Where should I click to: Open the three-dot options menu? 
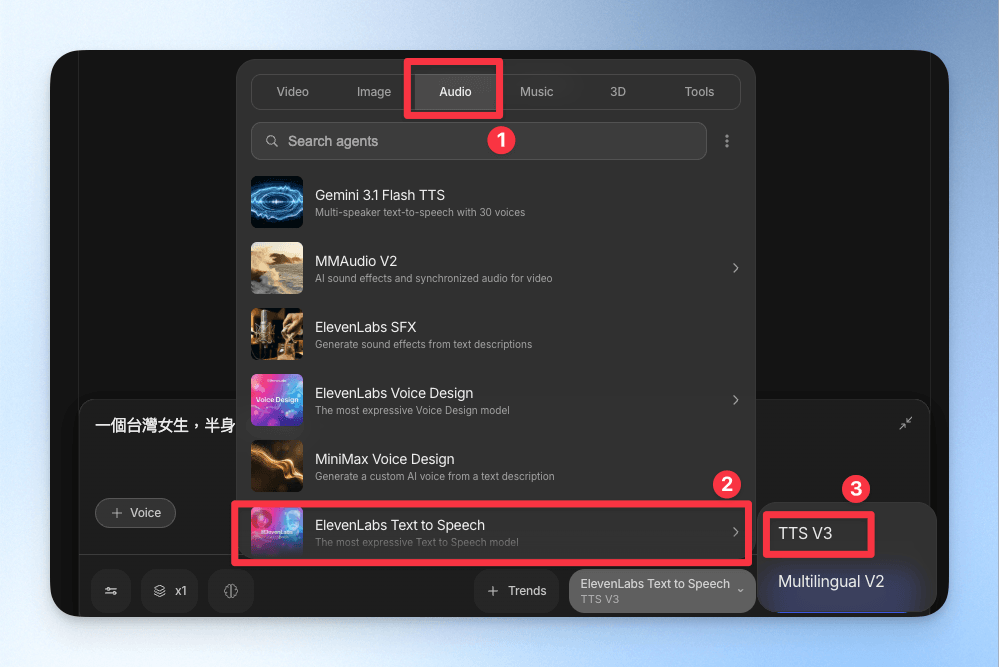[726, 141]
